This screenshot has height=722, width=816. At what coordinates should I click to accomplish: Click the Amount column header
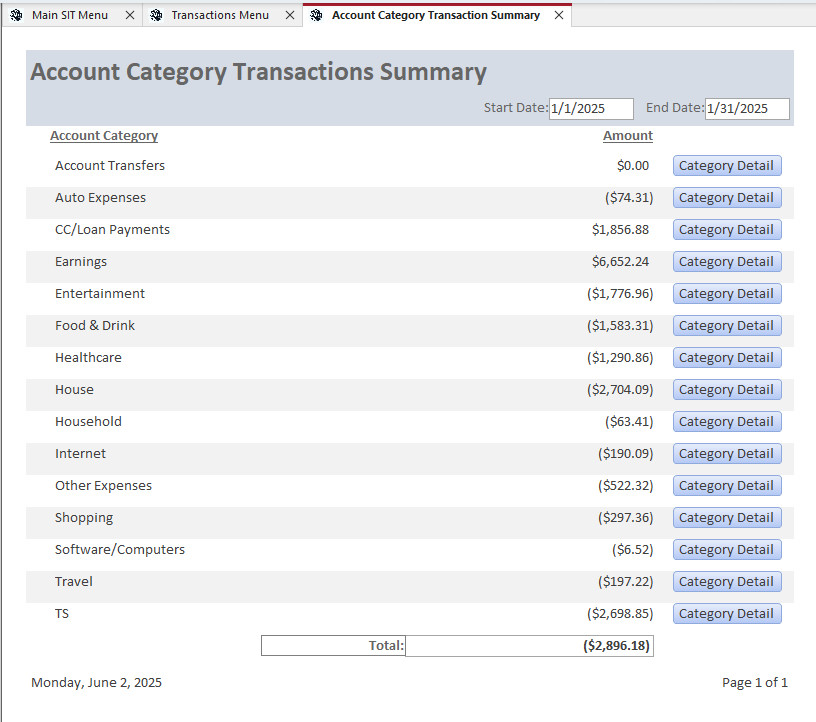[x=628, y=136]
